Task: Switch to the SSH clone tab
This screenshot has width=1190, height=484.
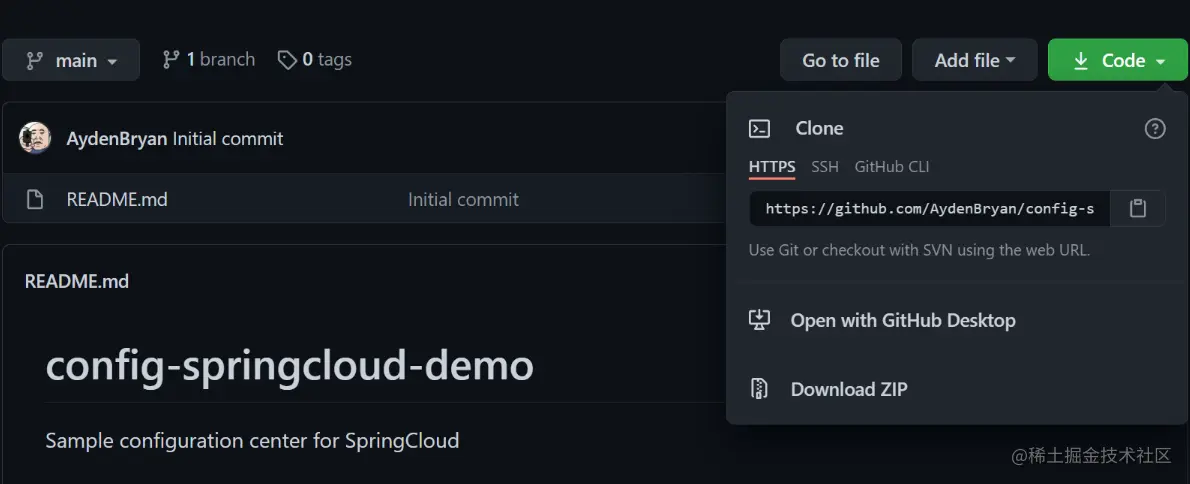Action: 825,167
